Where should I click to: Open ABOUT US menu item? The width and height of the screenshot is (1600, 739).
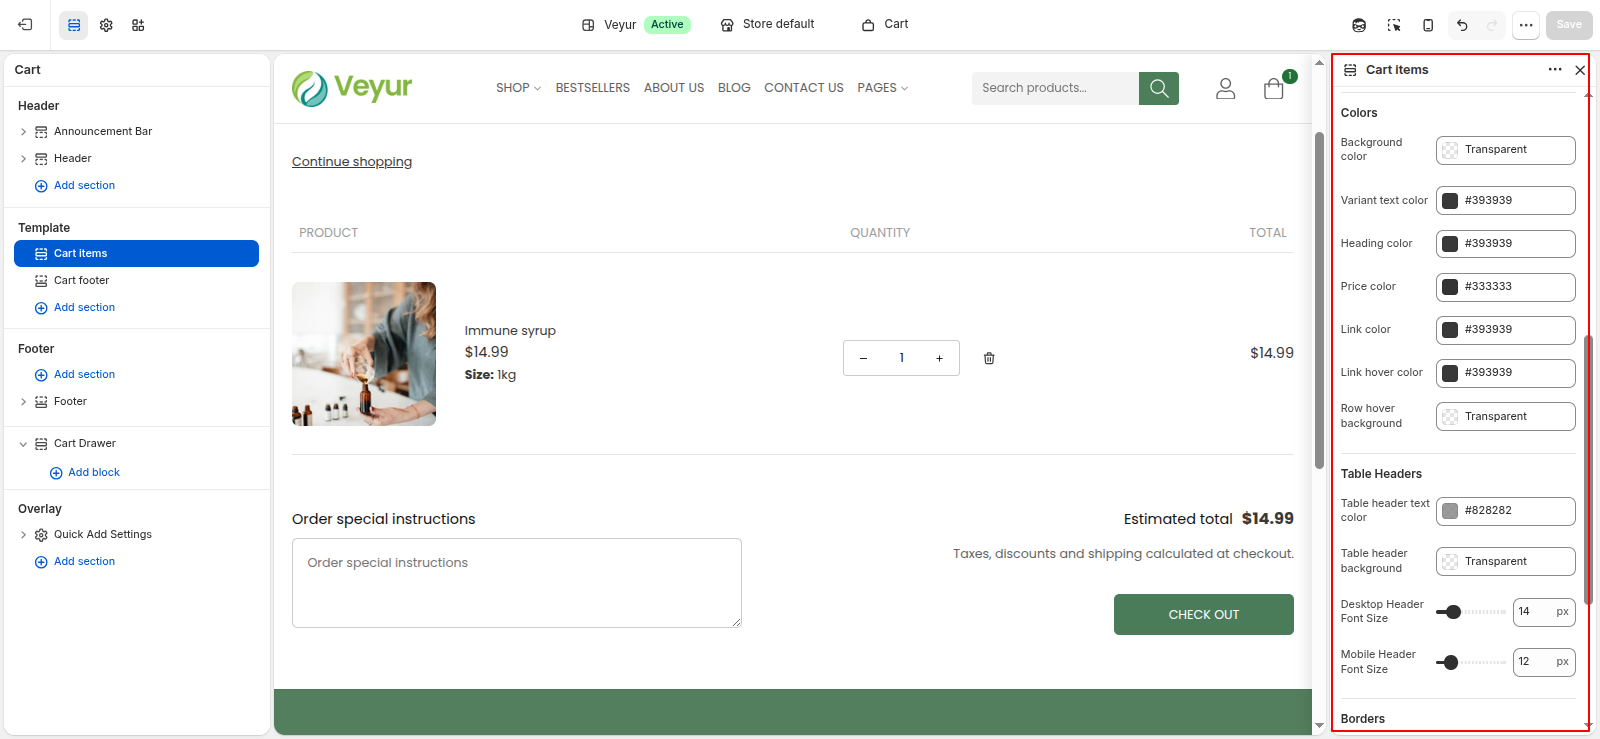(x=674, y=88)
